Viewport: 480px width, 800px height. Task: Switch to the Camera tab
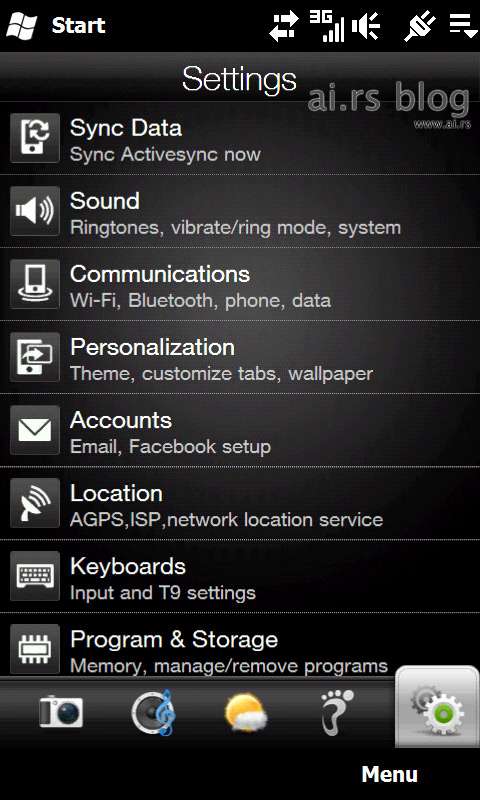pos(61,713)
